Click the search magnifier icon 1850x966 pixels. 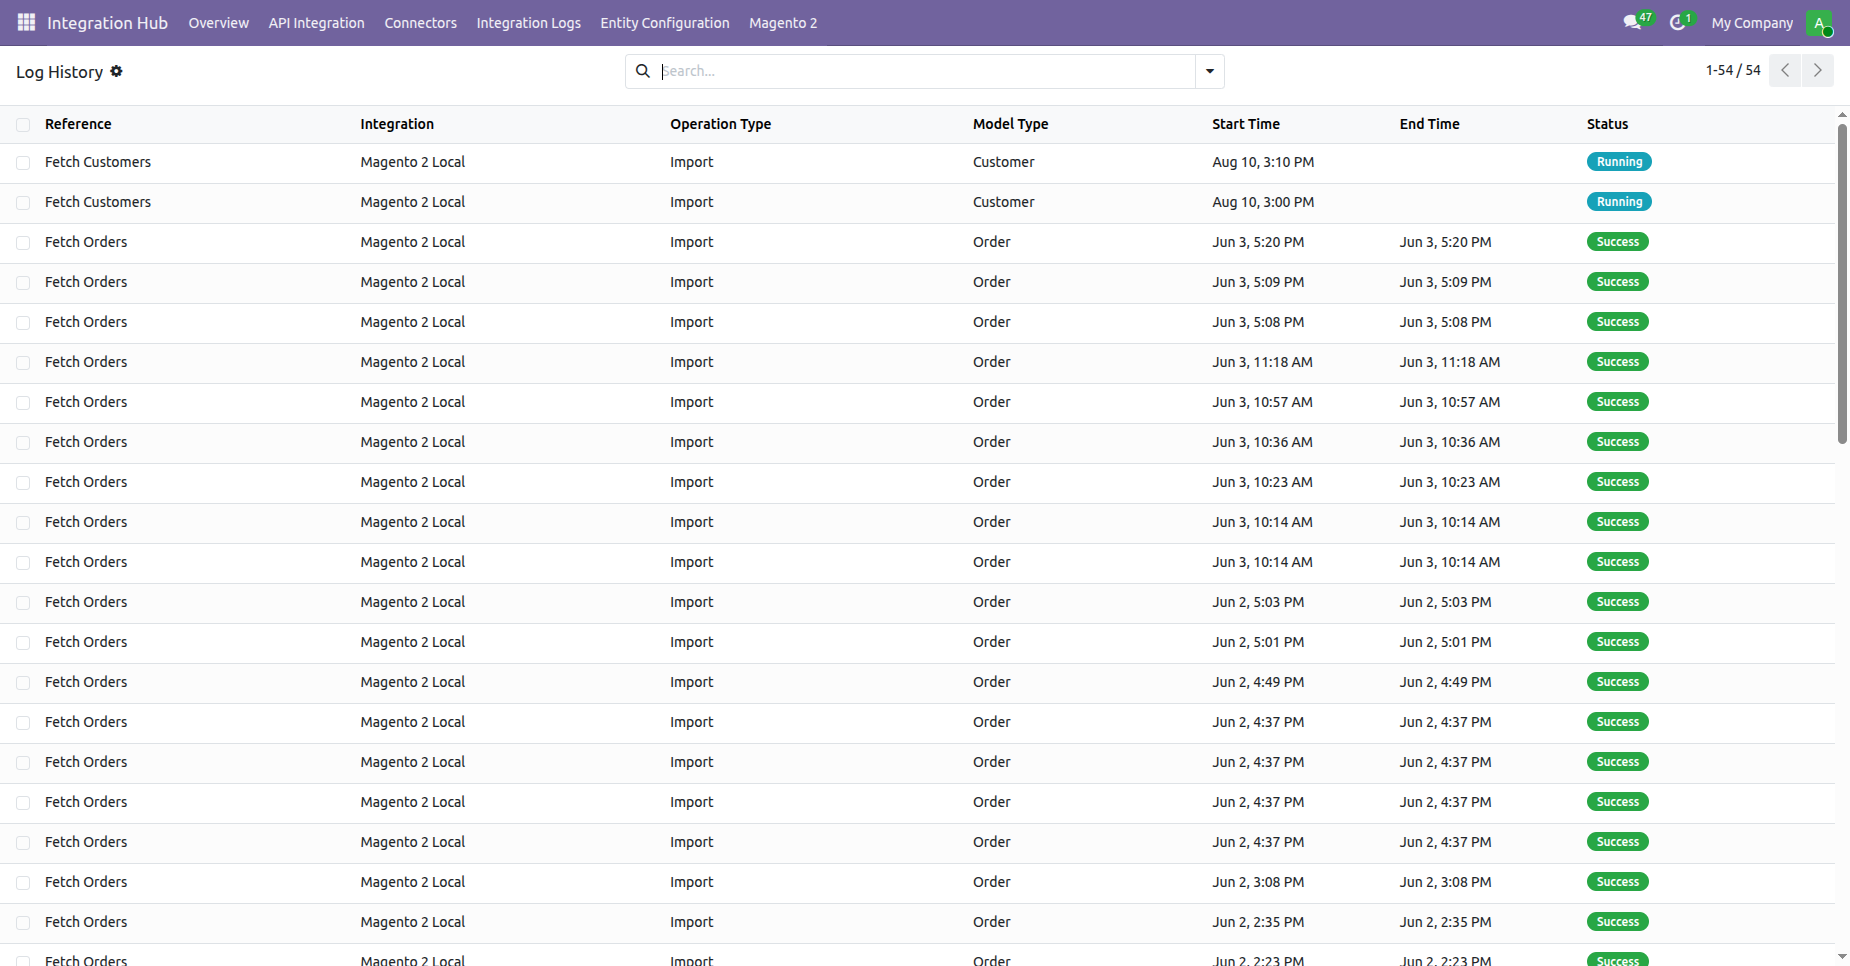tap(643, 71)
